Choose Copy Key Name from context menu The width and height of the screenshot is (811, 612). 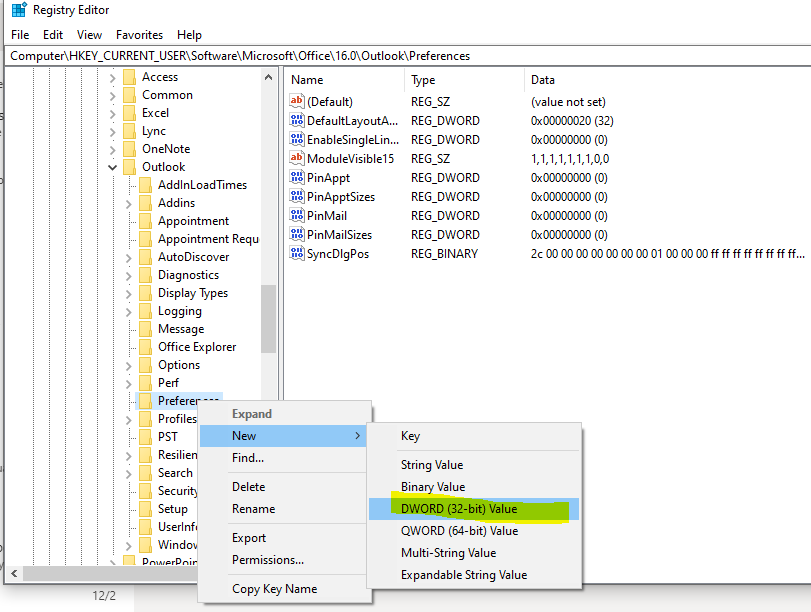(x=274, y=589)
